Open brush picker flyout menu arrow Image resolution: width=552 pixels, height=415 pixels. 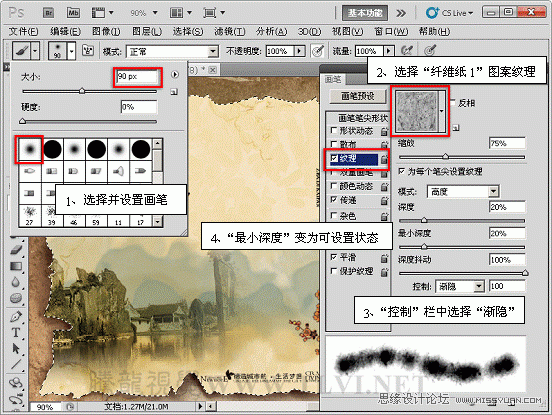[x=175, y=75]
